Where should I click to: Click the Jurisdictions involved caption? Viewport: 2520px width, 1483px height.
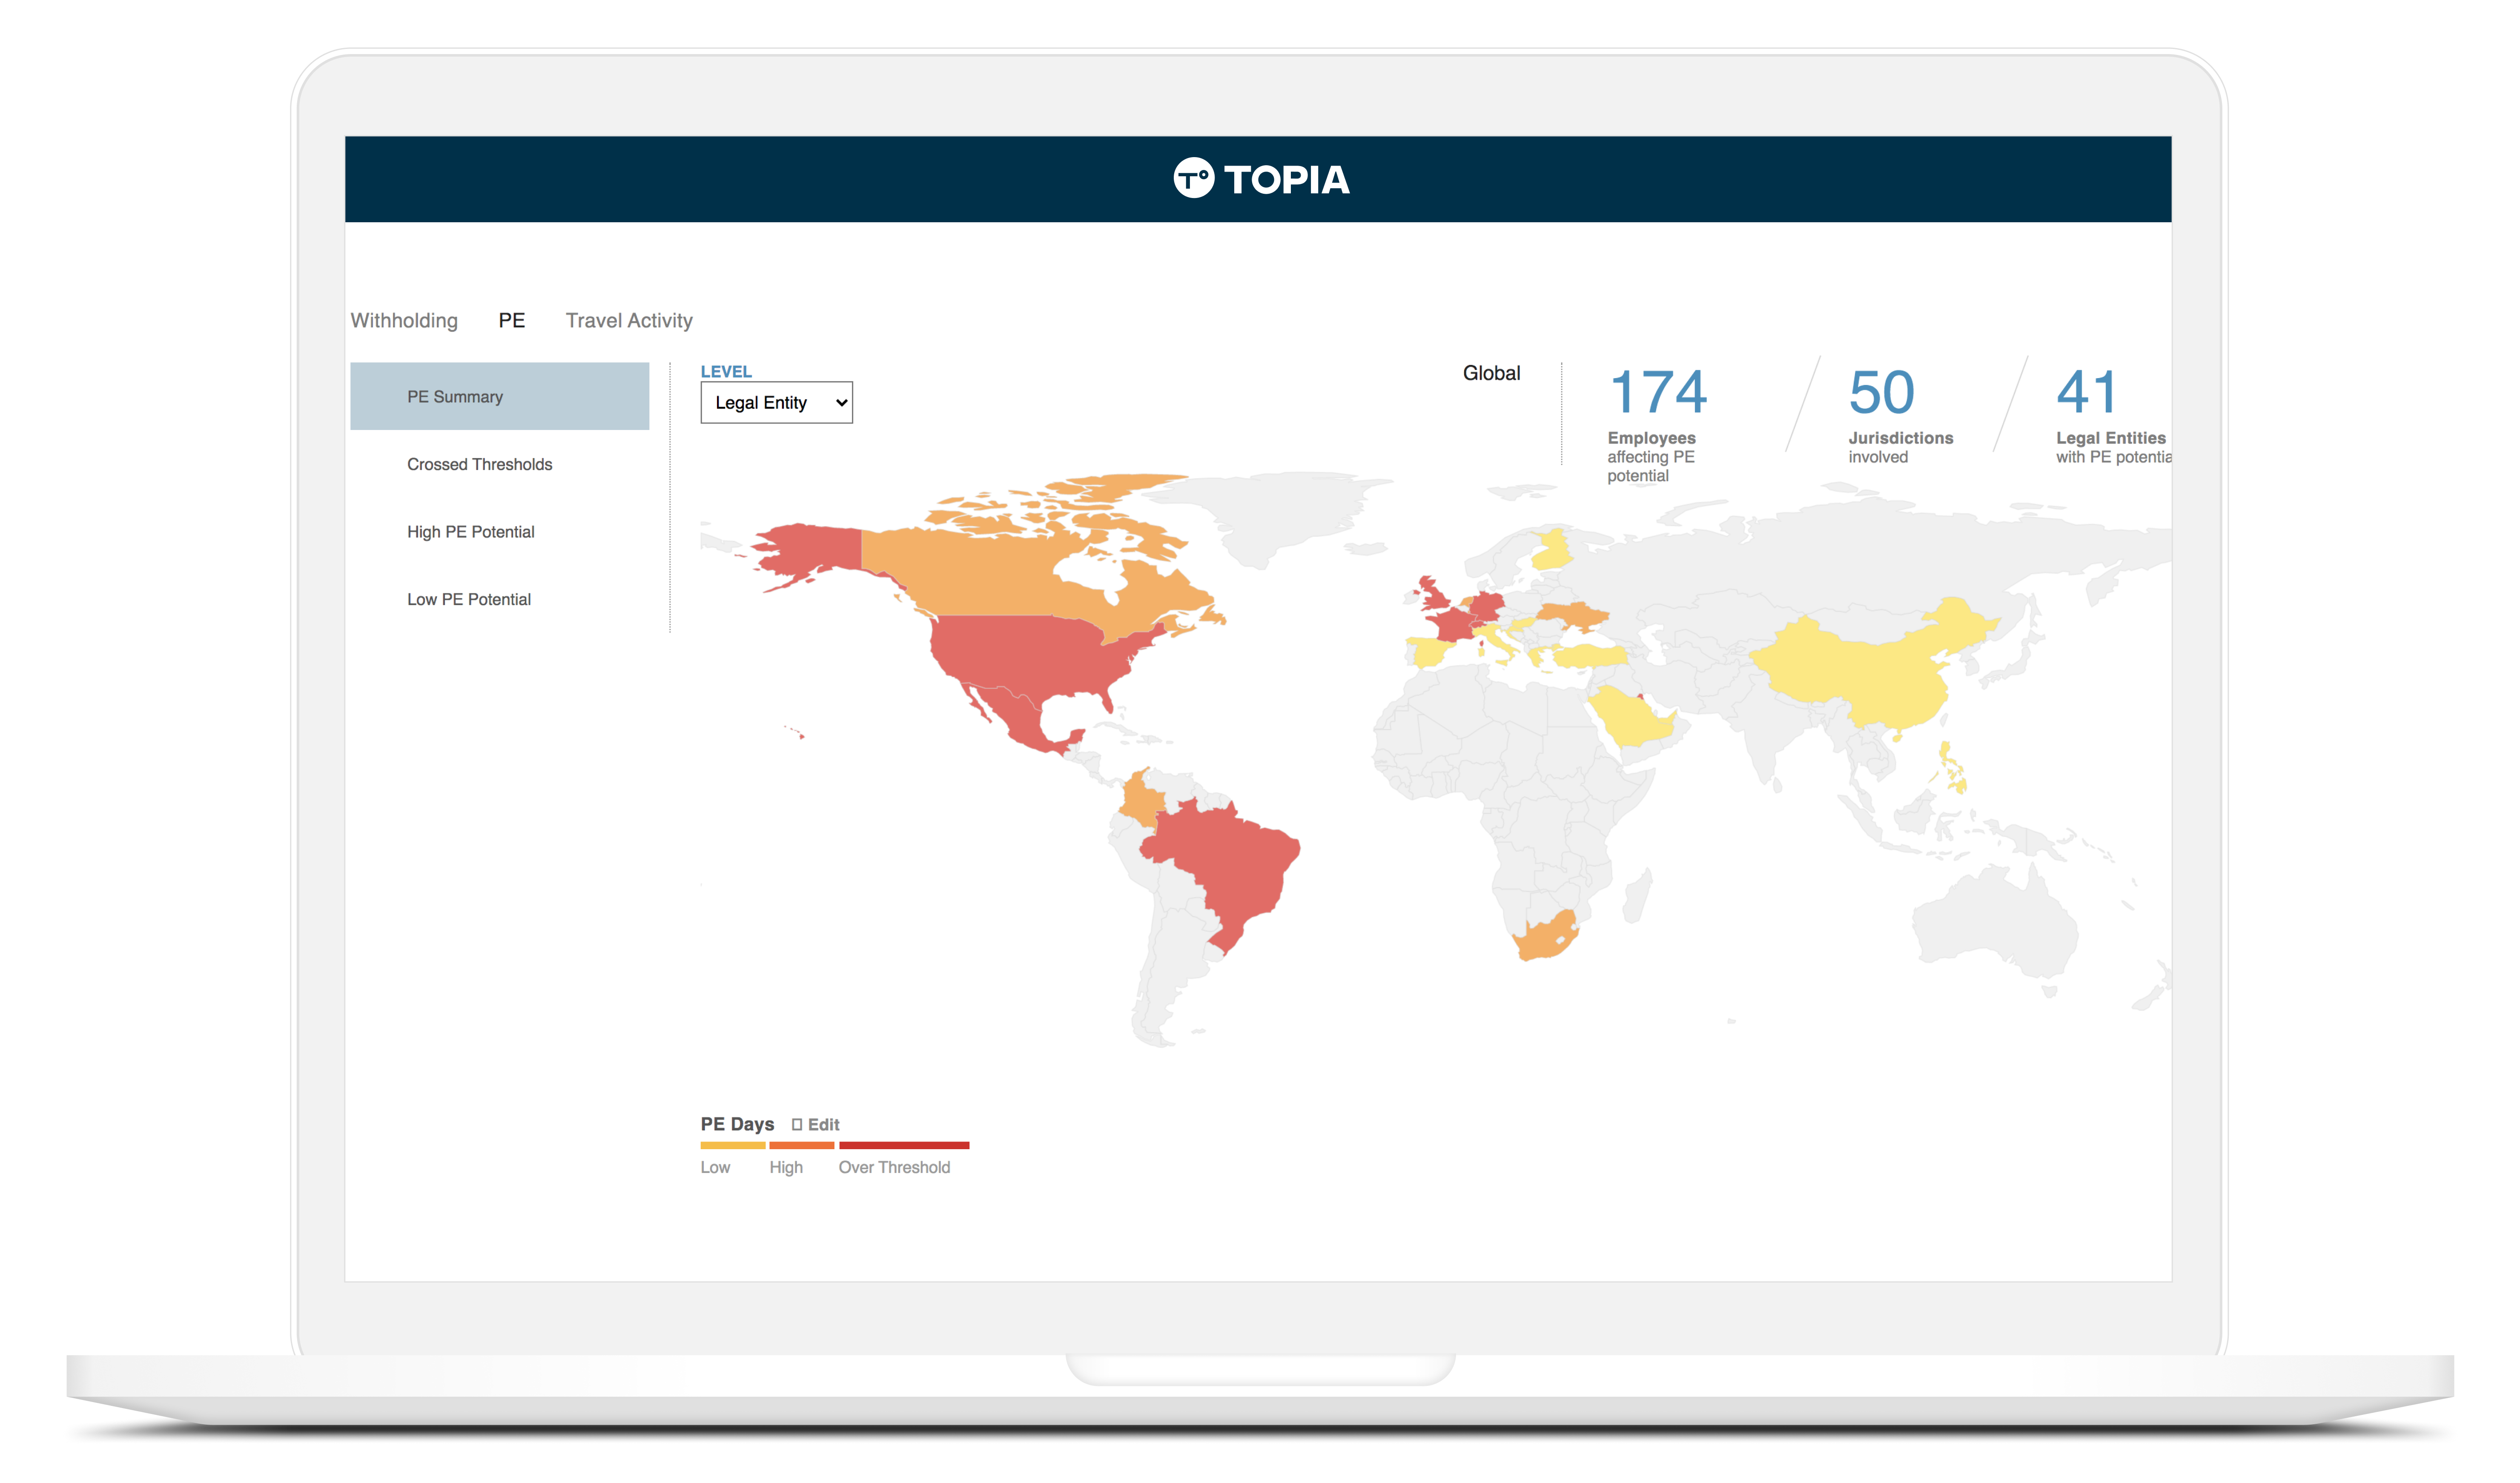pyautogui.click(x=1900, y=447)
